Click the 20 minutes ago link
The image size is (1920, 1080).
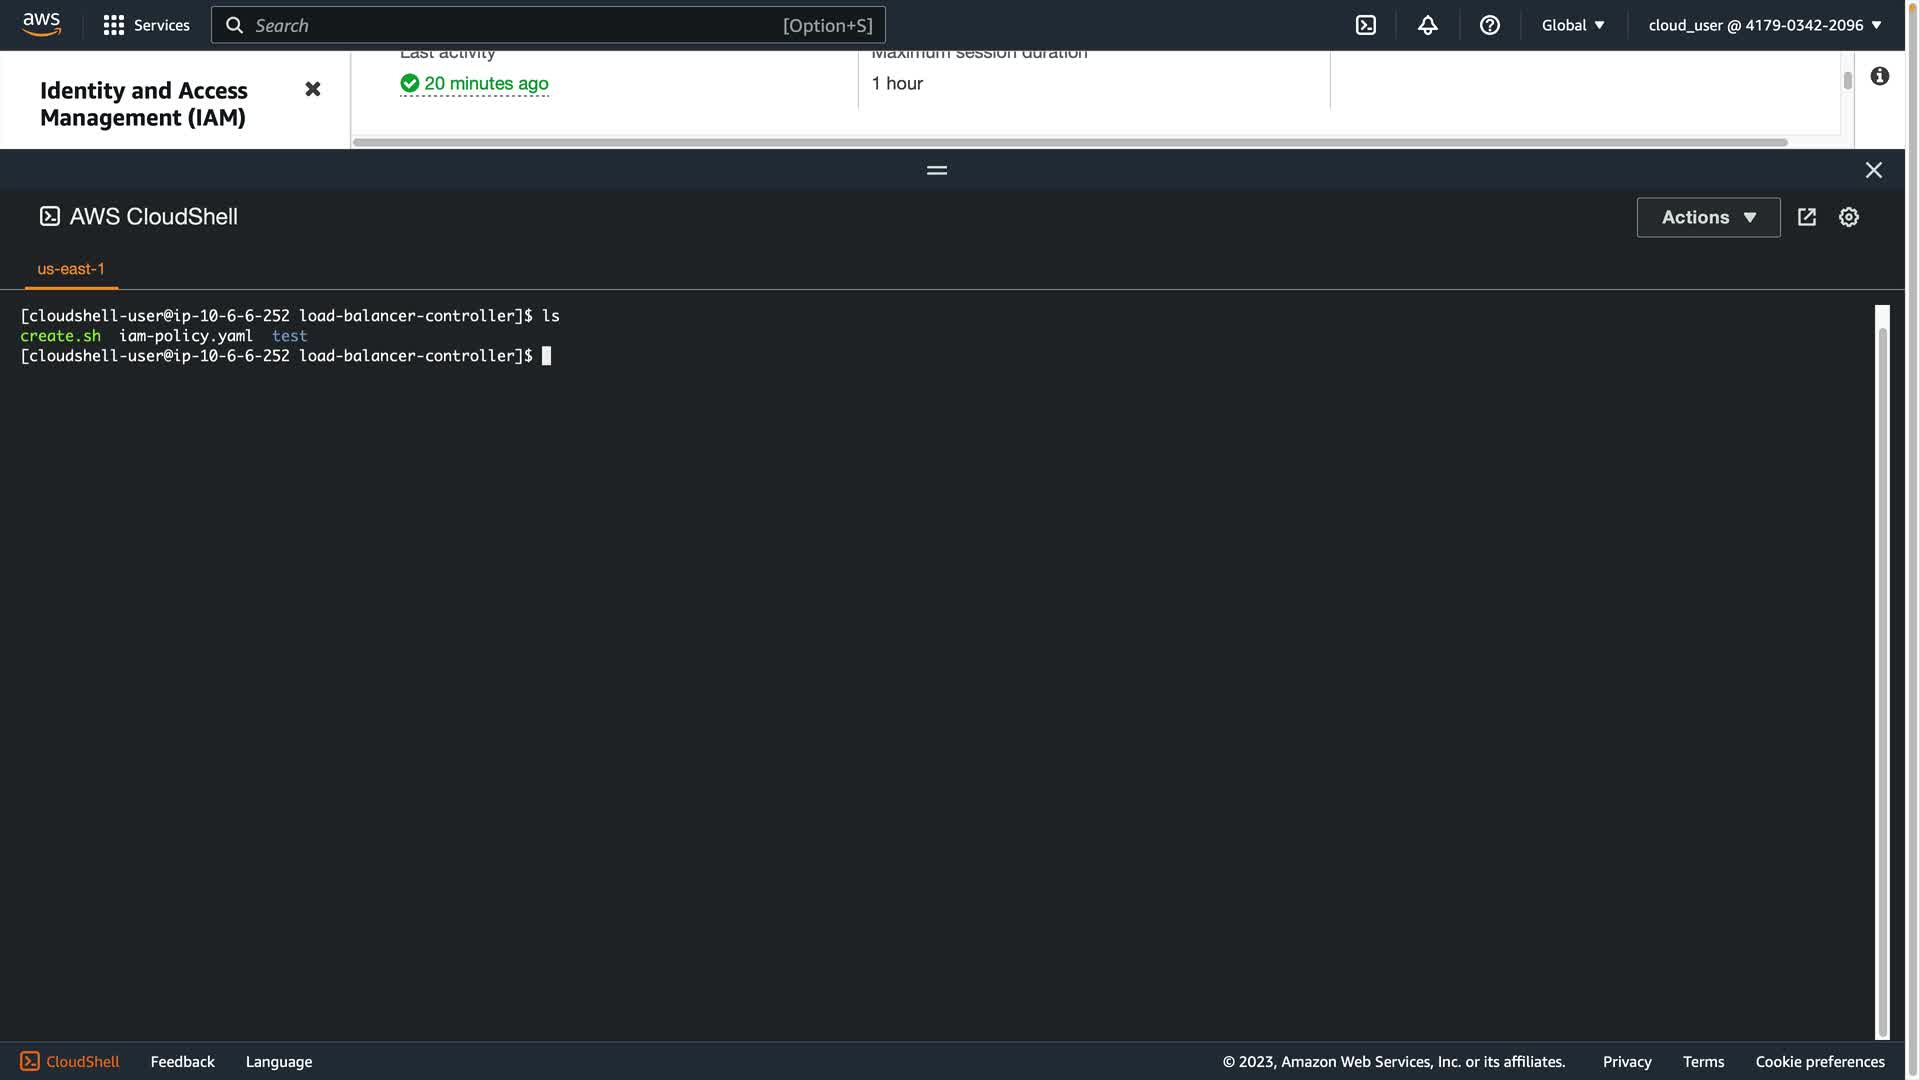(486, 84)
